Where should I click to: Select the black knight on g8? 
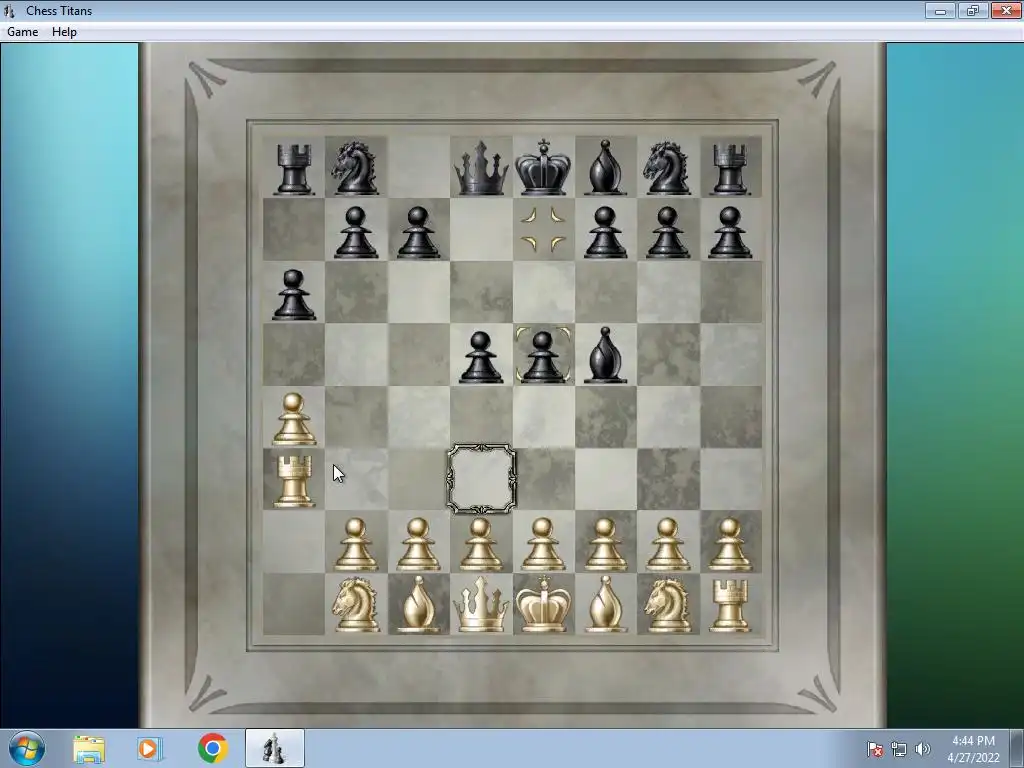pos(667,168)
